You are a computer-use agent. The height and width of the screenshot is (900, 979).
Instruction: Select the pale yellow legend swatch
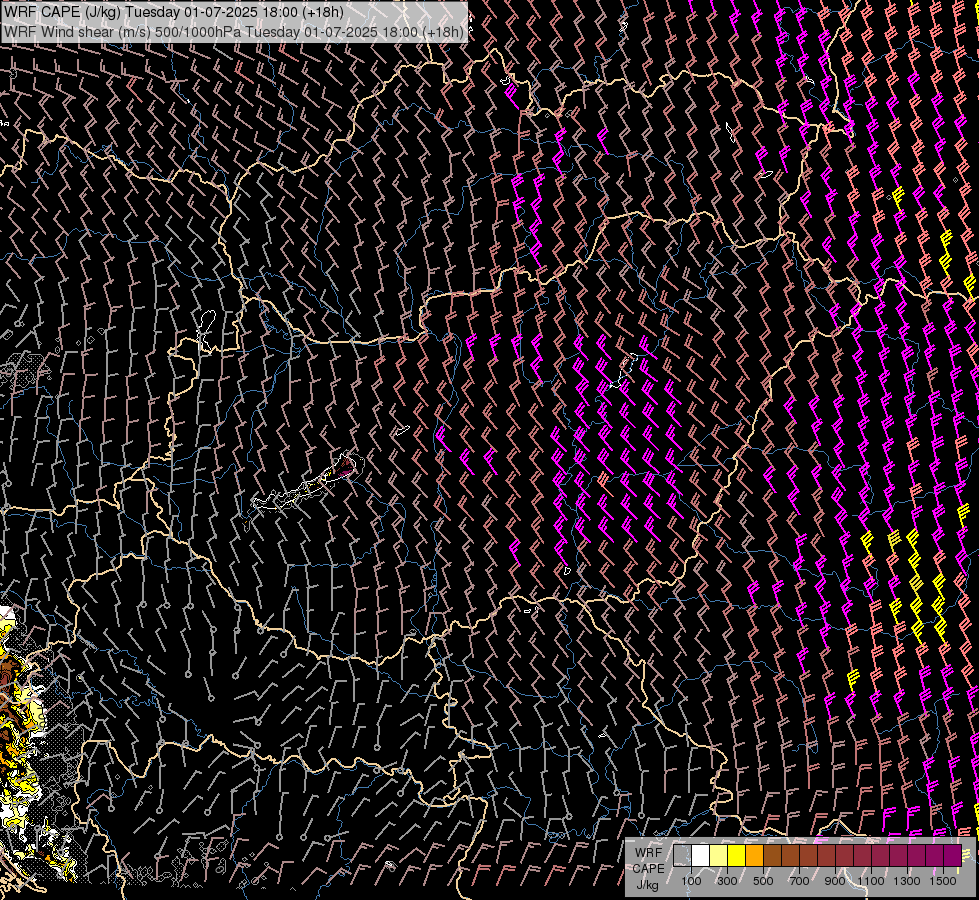tap(719, 855)
